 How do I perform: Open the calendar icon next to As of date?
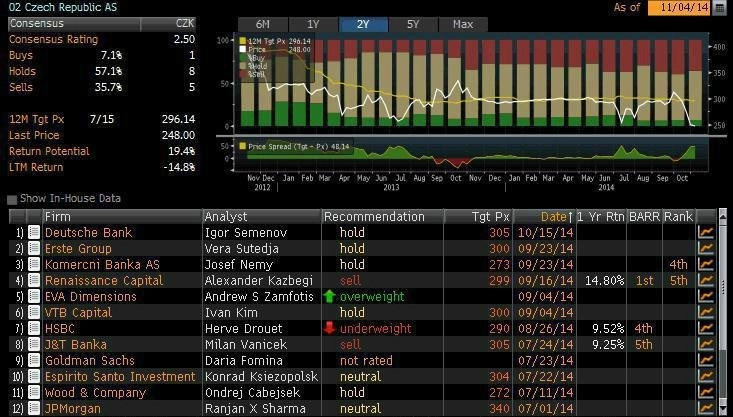pos(720,8)
